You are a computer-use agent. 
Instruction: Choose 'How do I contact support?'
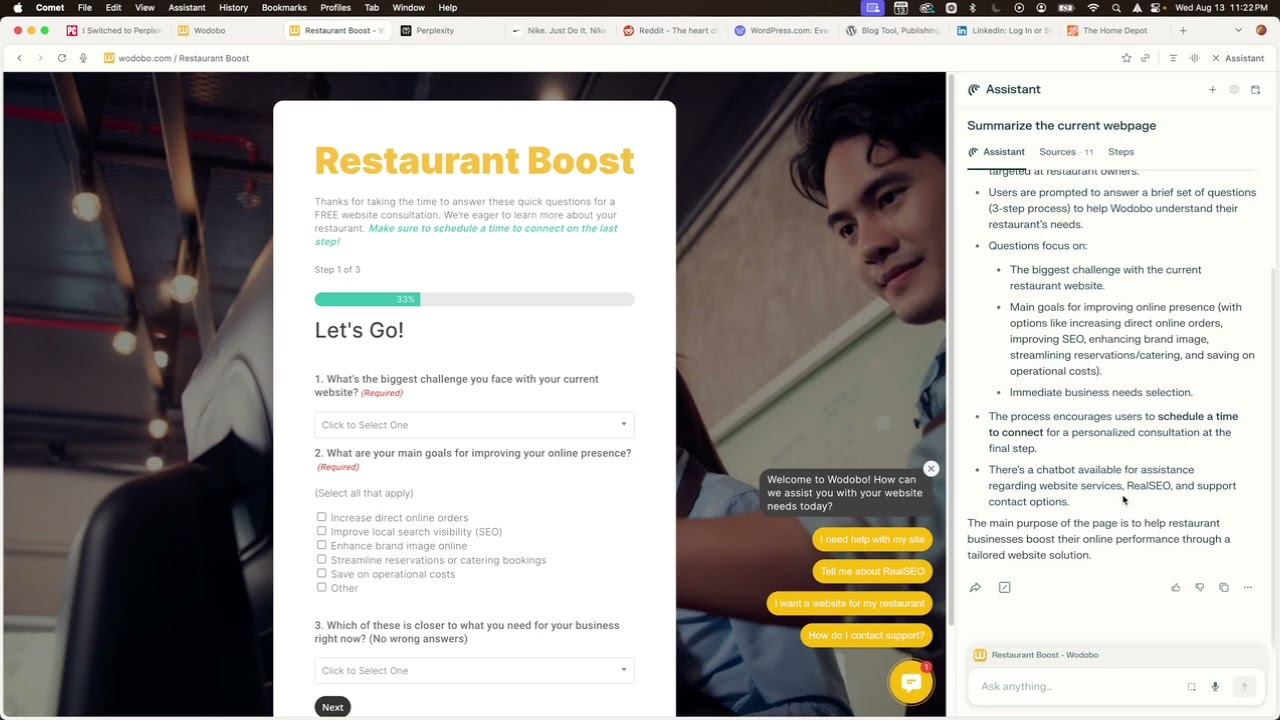[x=866, y=635]
